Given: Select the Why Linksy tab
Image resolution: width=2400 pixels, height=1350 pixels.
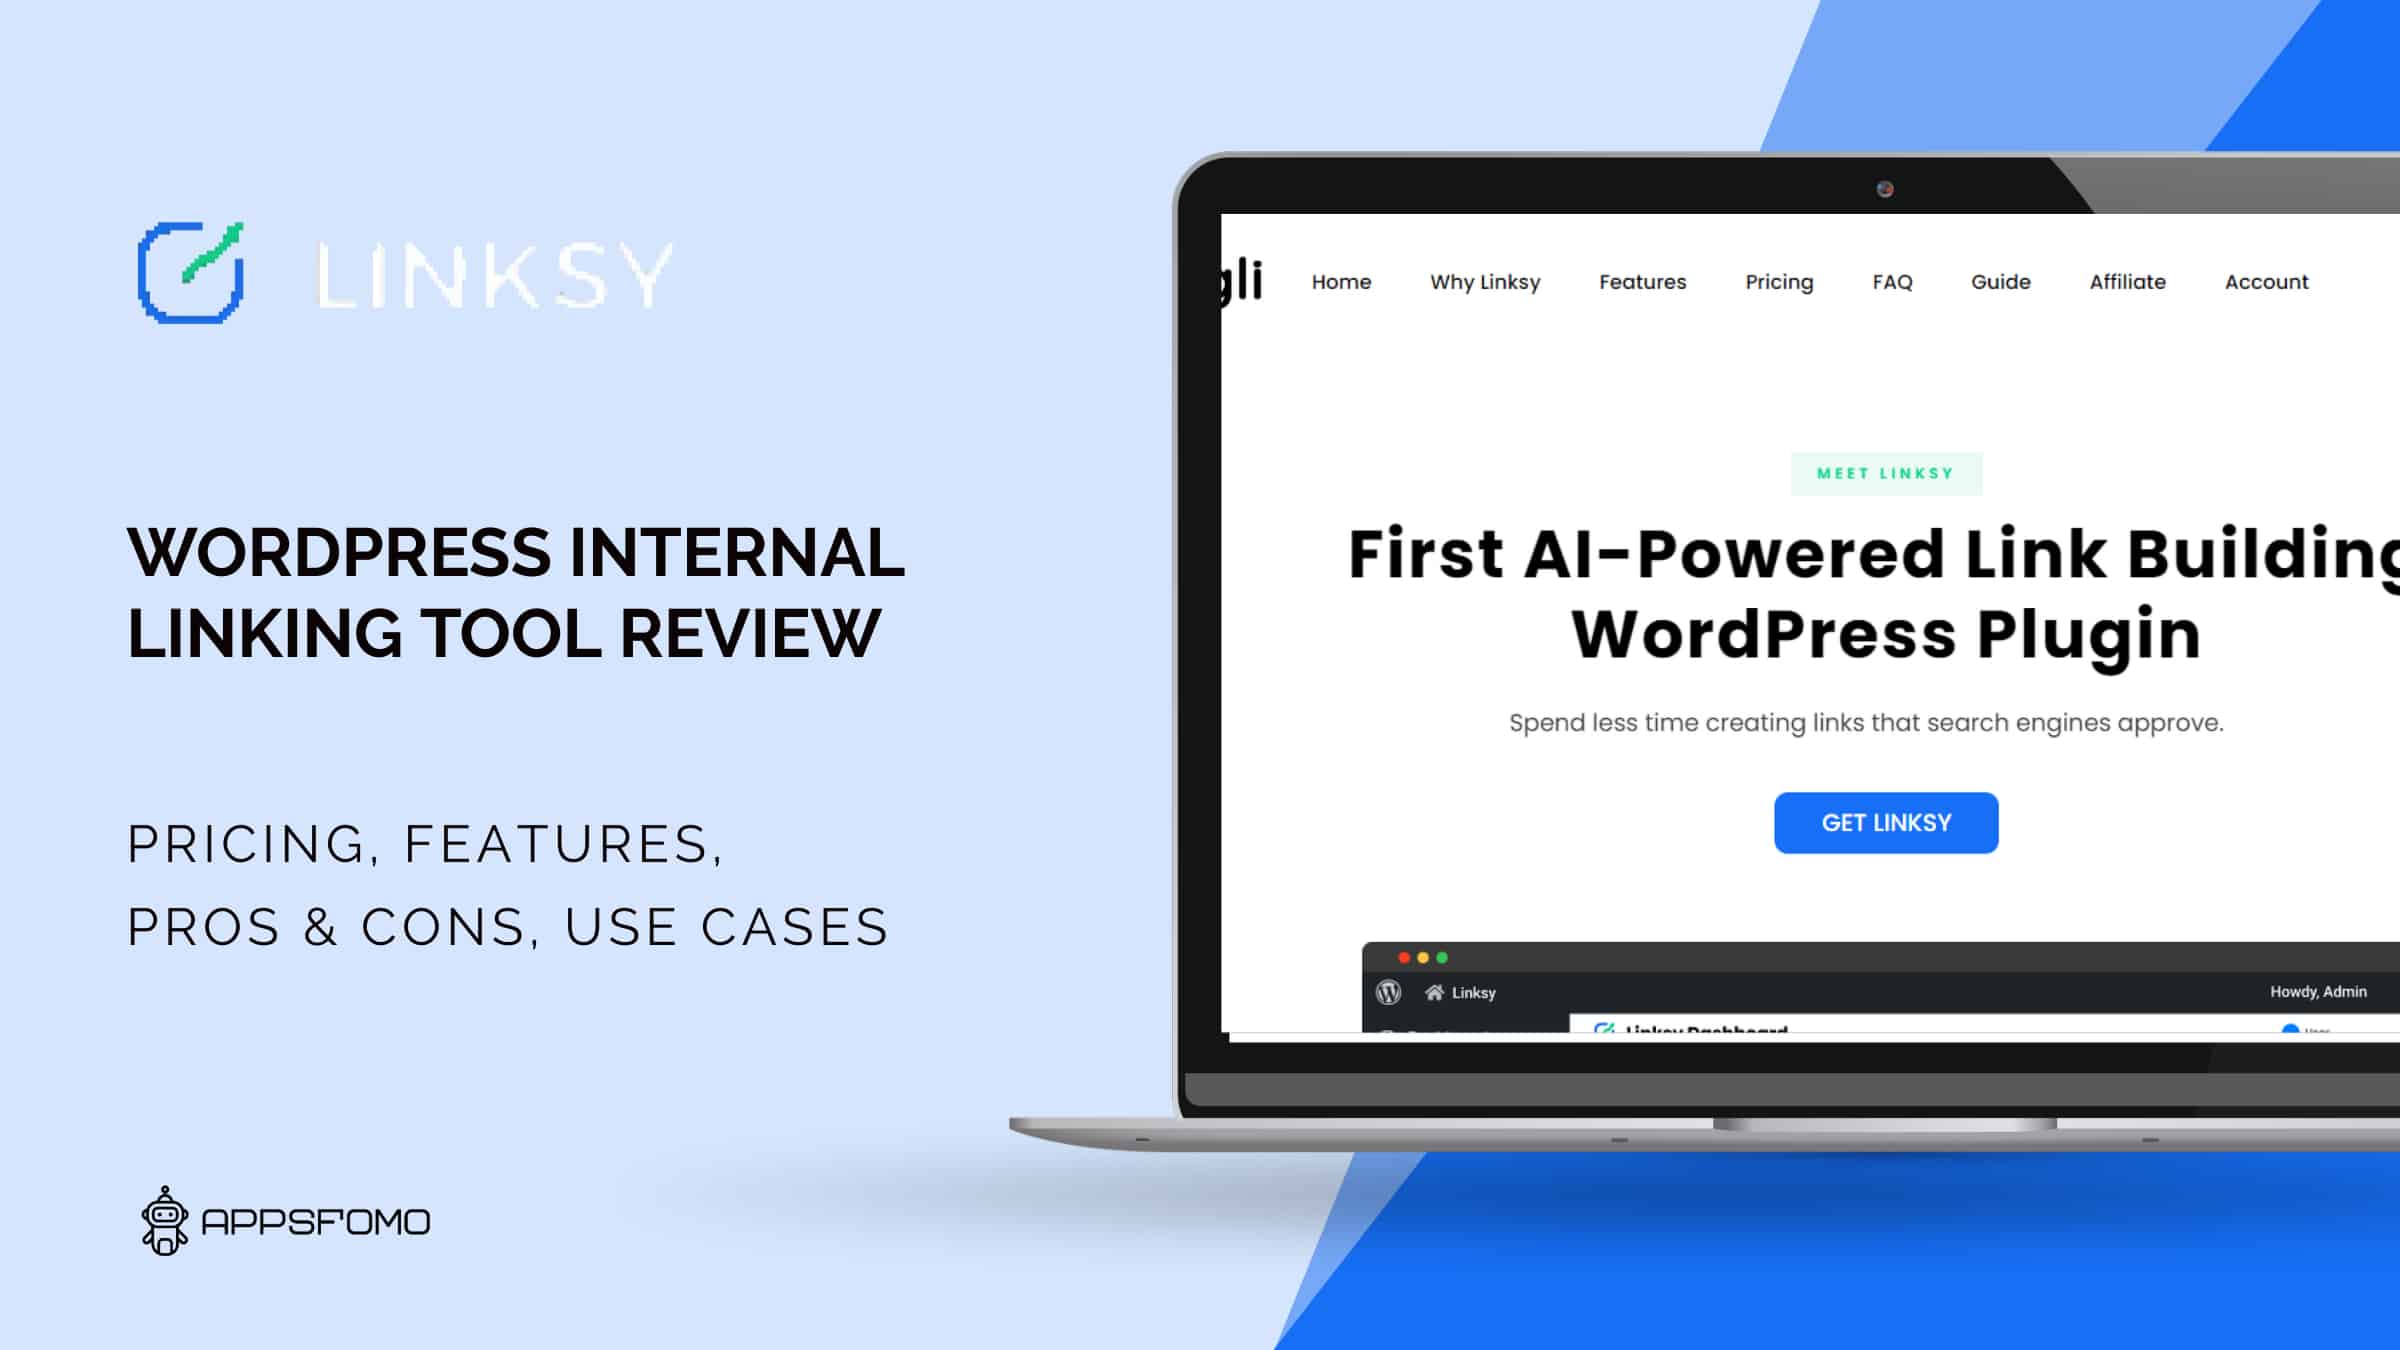Looking at the screenshot, I should (1485, 282).
